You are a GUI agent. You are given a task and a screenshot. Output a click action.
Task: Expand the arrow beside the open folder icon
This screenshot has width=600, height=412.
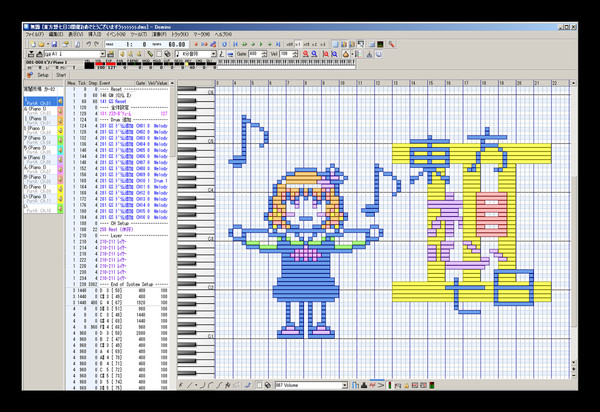point(47,44)
